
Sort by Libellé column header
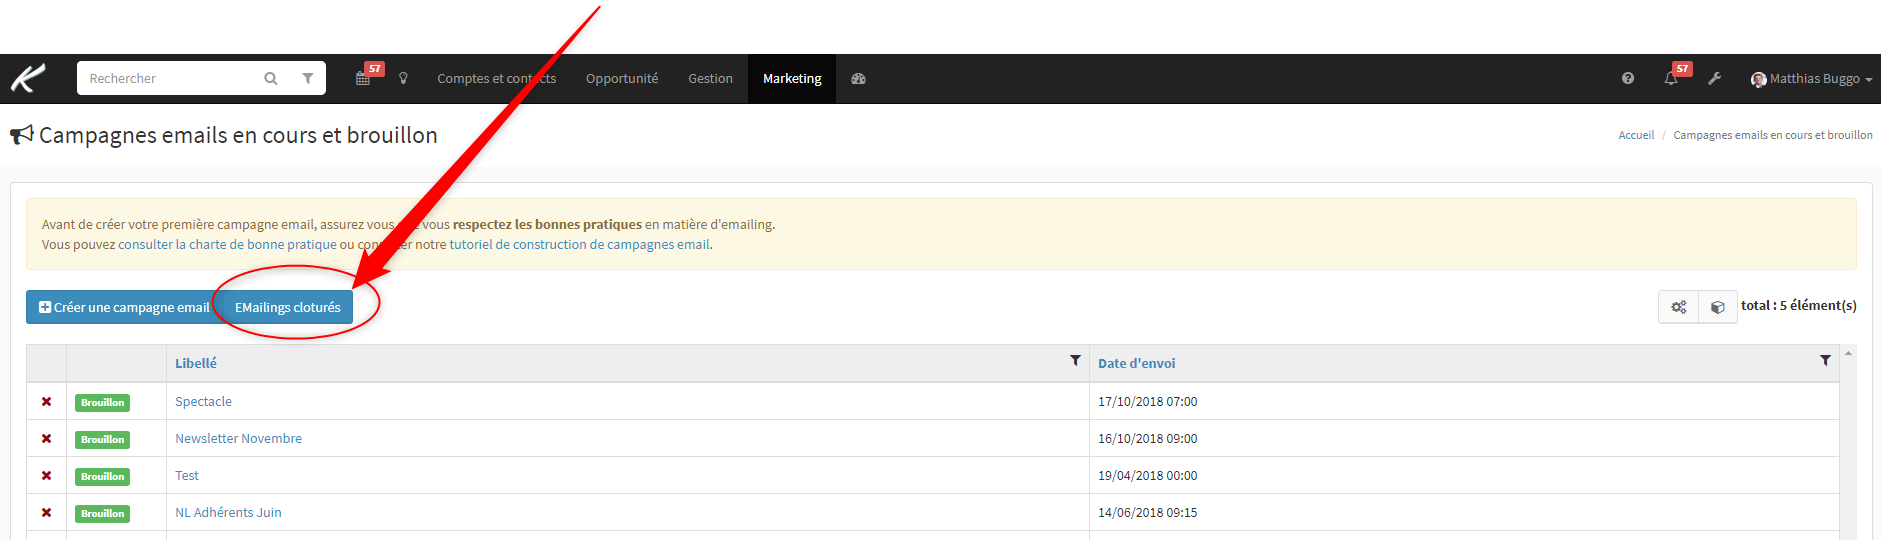click(196, 363)
